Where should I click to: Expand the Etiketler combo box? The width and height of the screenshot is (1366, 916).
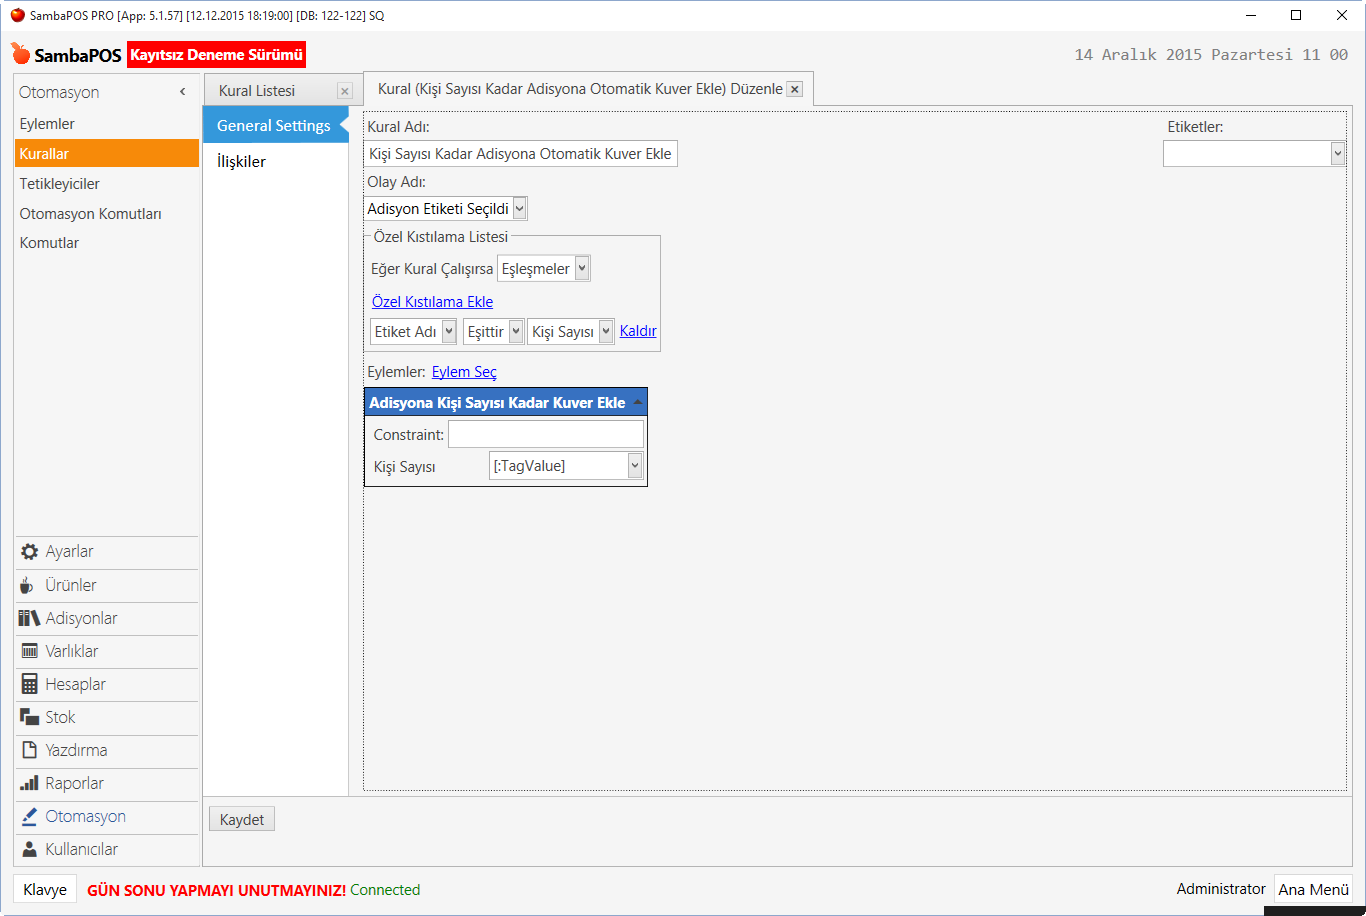click(x=1338, y=153)
